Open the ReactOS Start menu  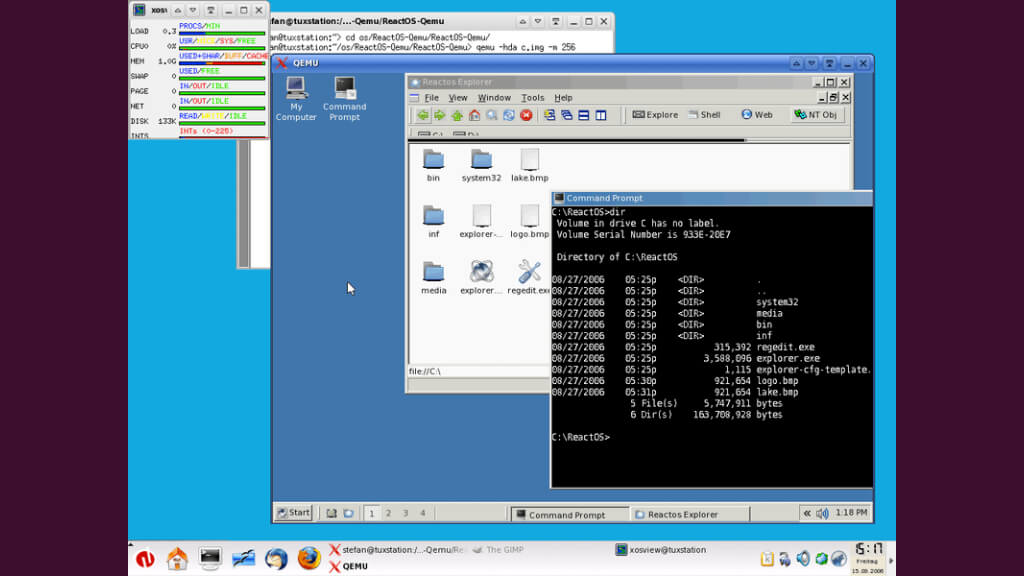(x=293, y=513)
